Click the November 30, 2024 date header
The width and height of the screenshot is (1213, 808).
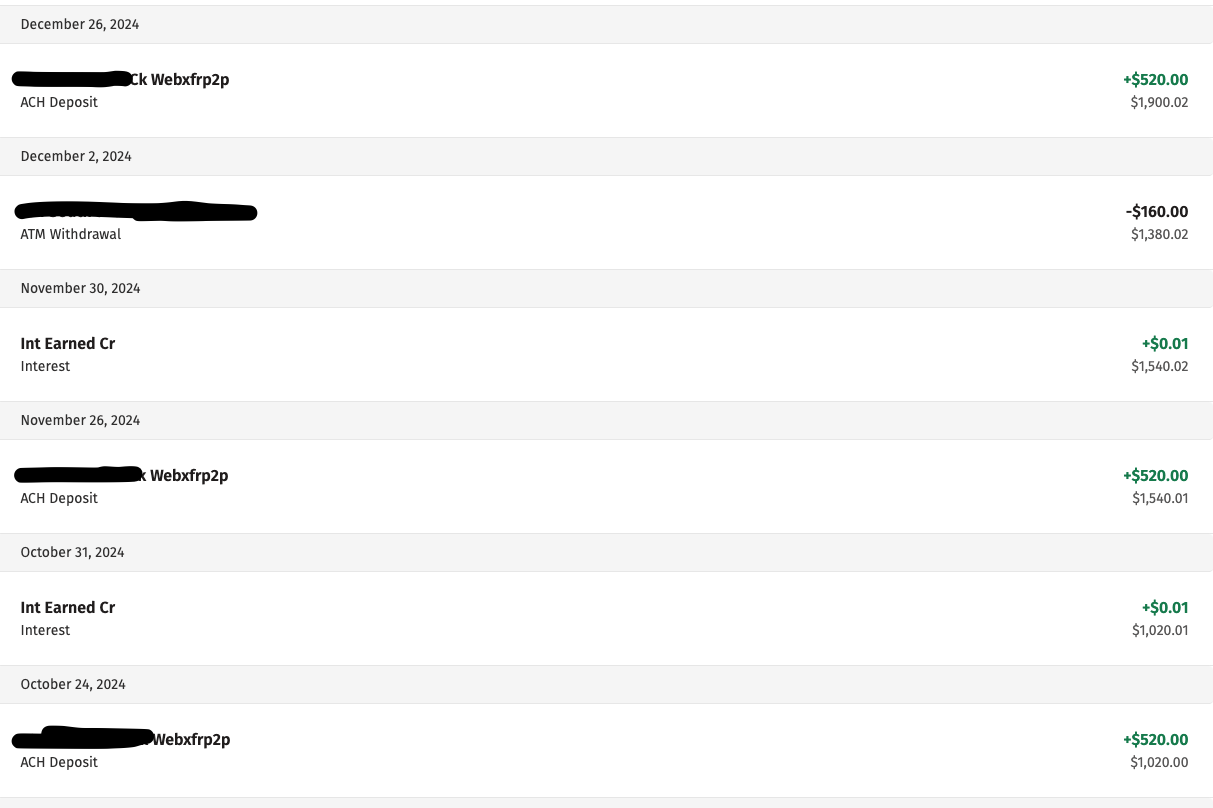(x=80, y=288)
